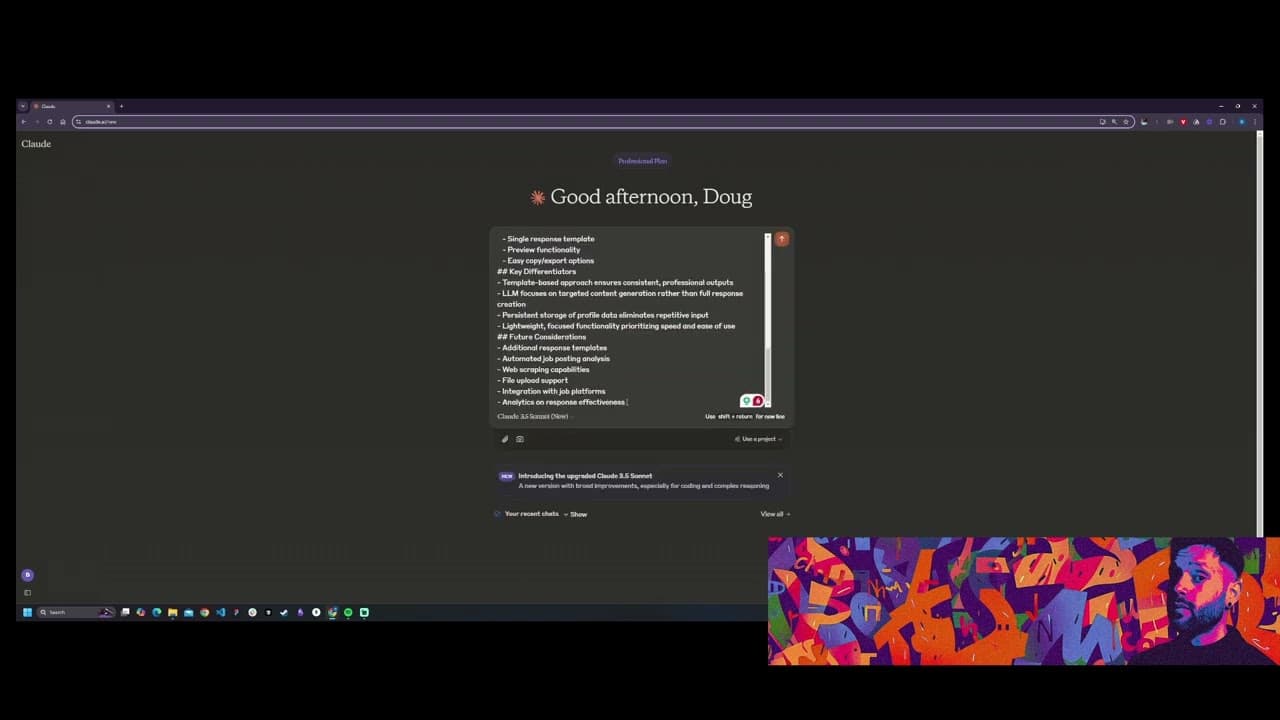Send the message with the orange arrow button
The image size is (1280, 720).
point(781,239)
